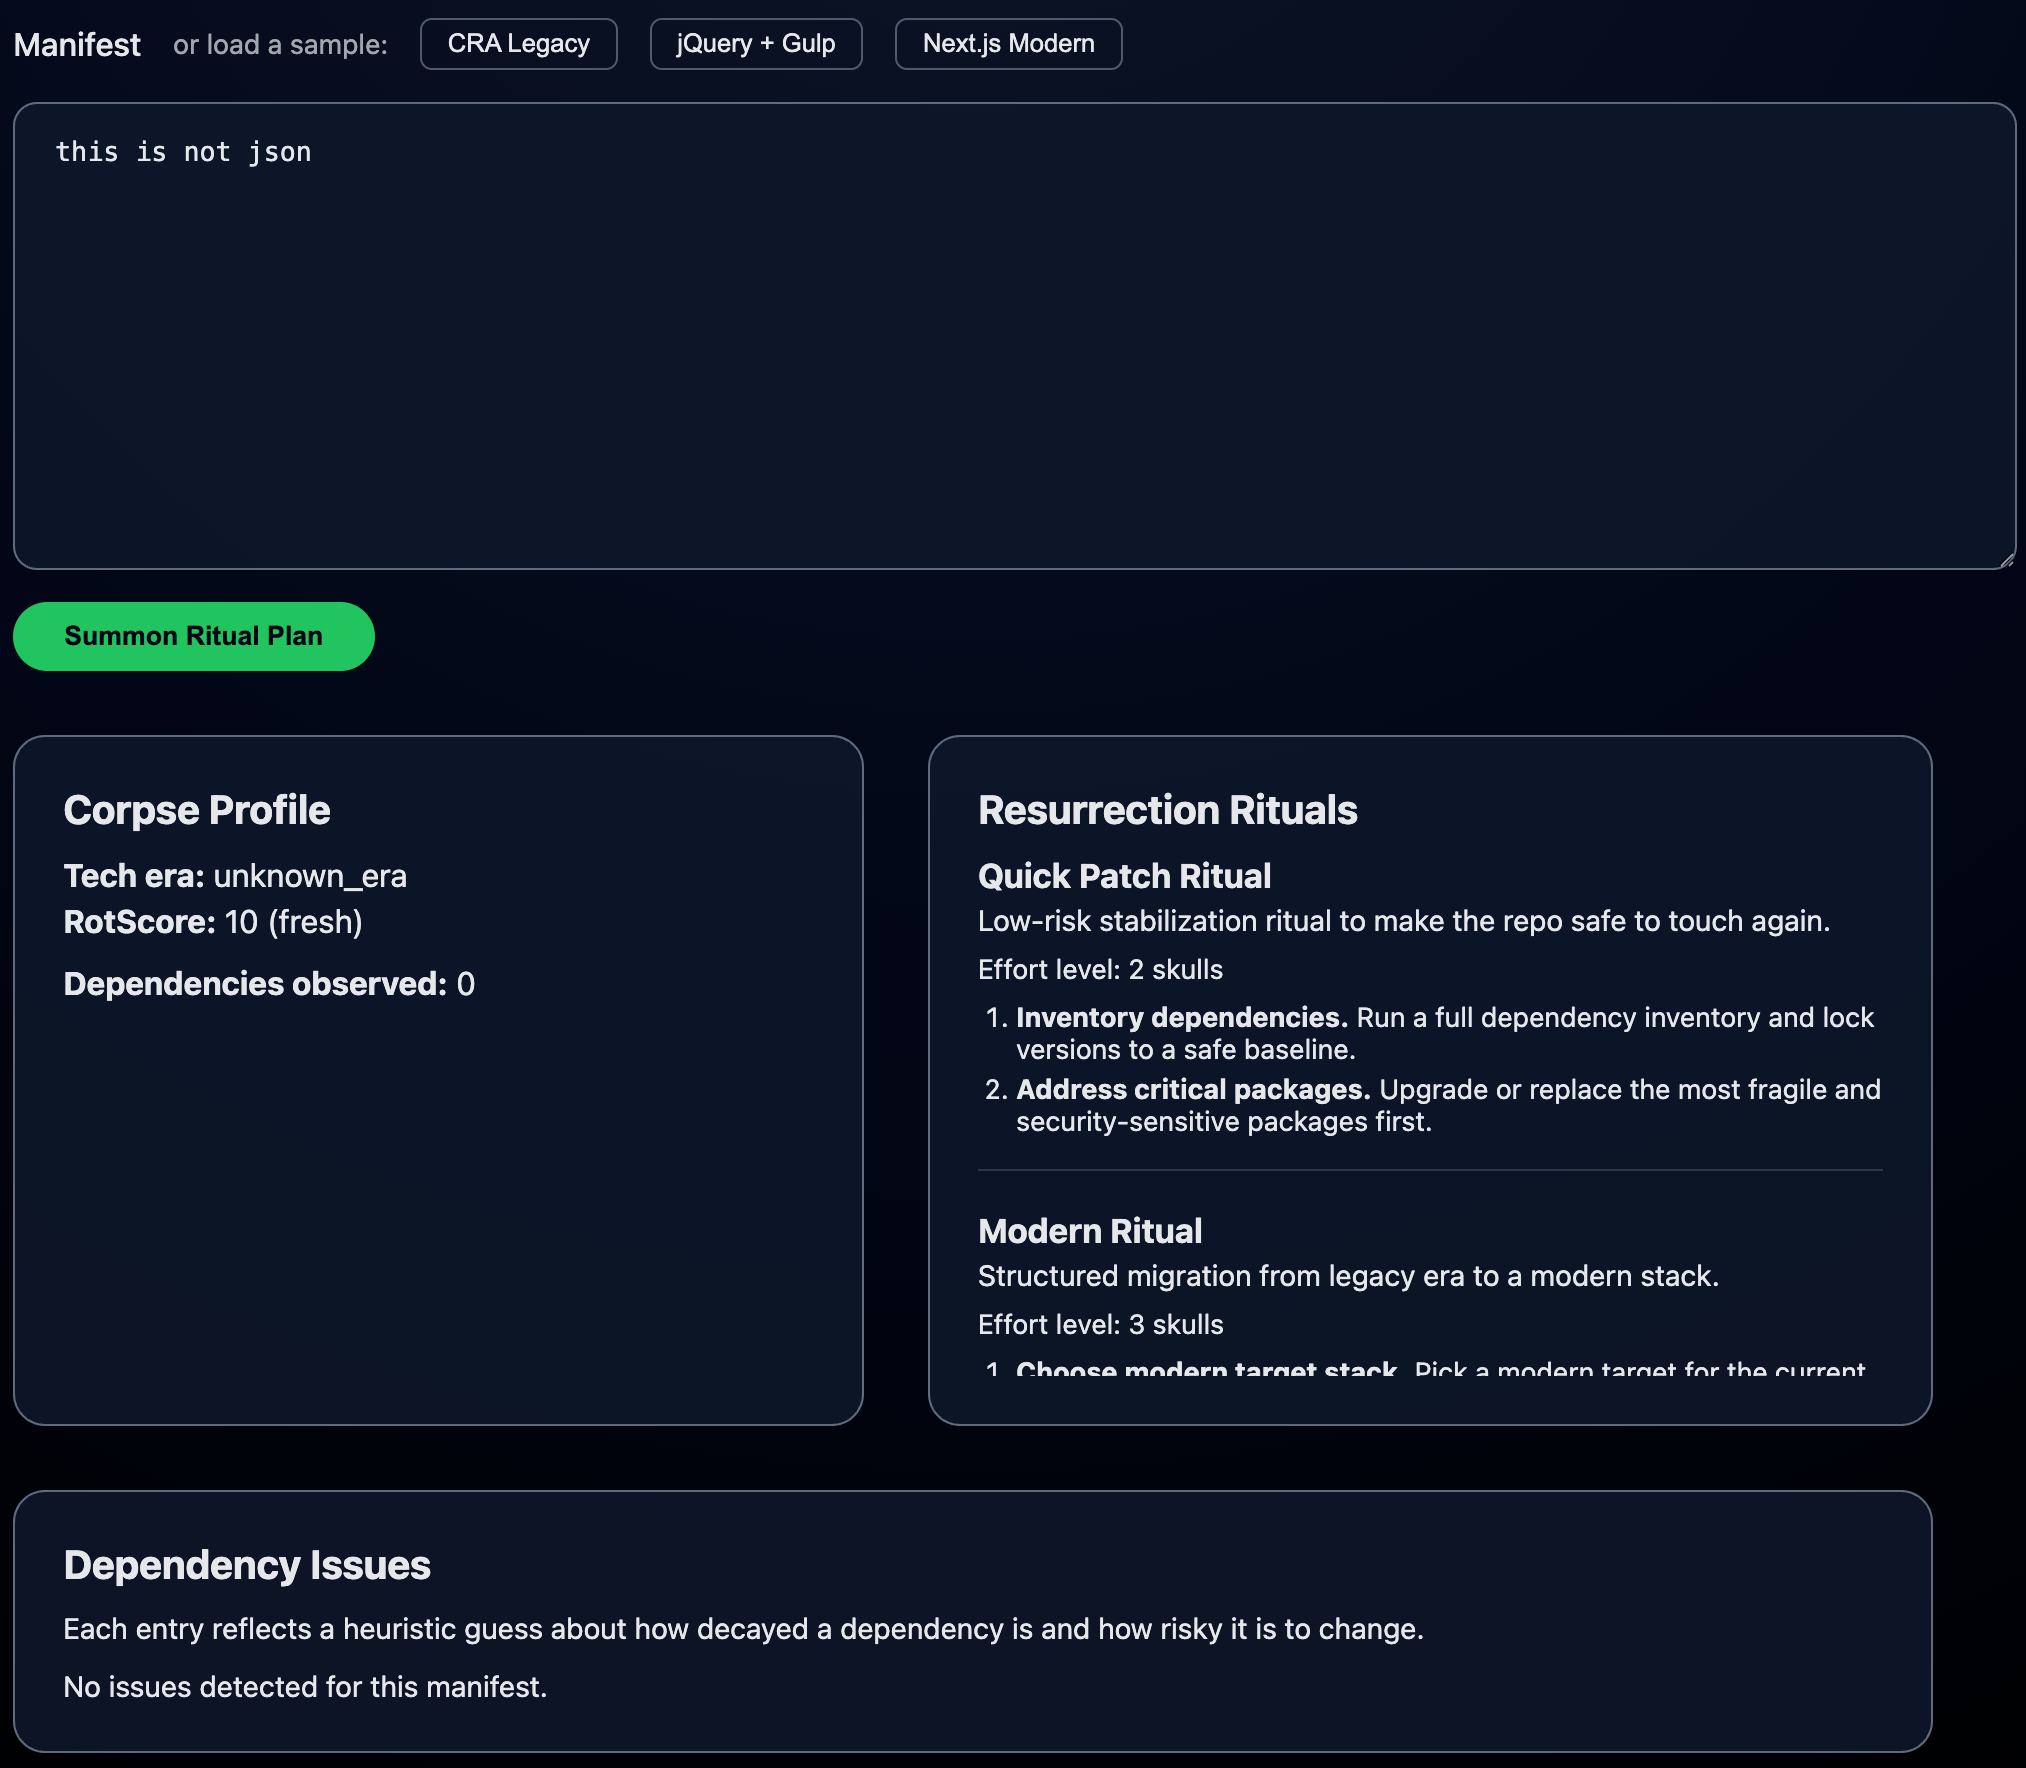Click the Effort level 3 skulls text
The height and width of the screenshot is (1768, 2026).
pyautogui.click(x=1100, y=1325)
